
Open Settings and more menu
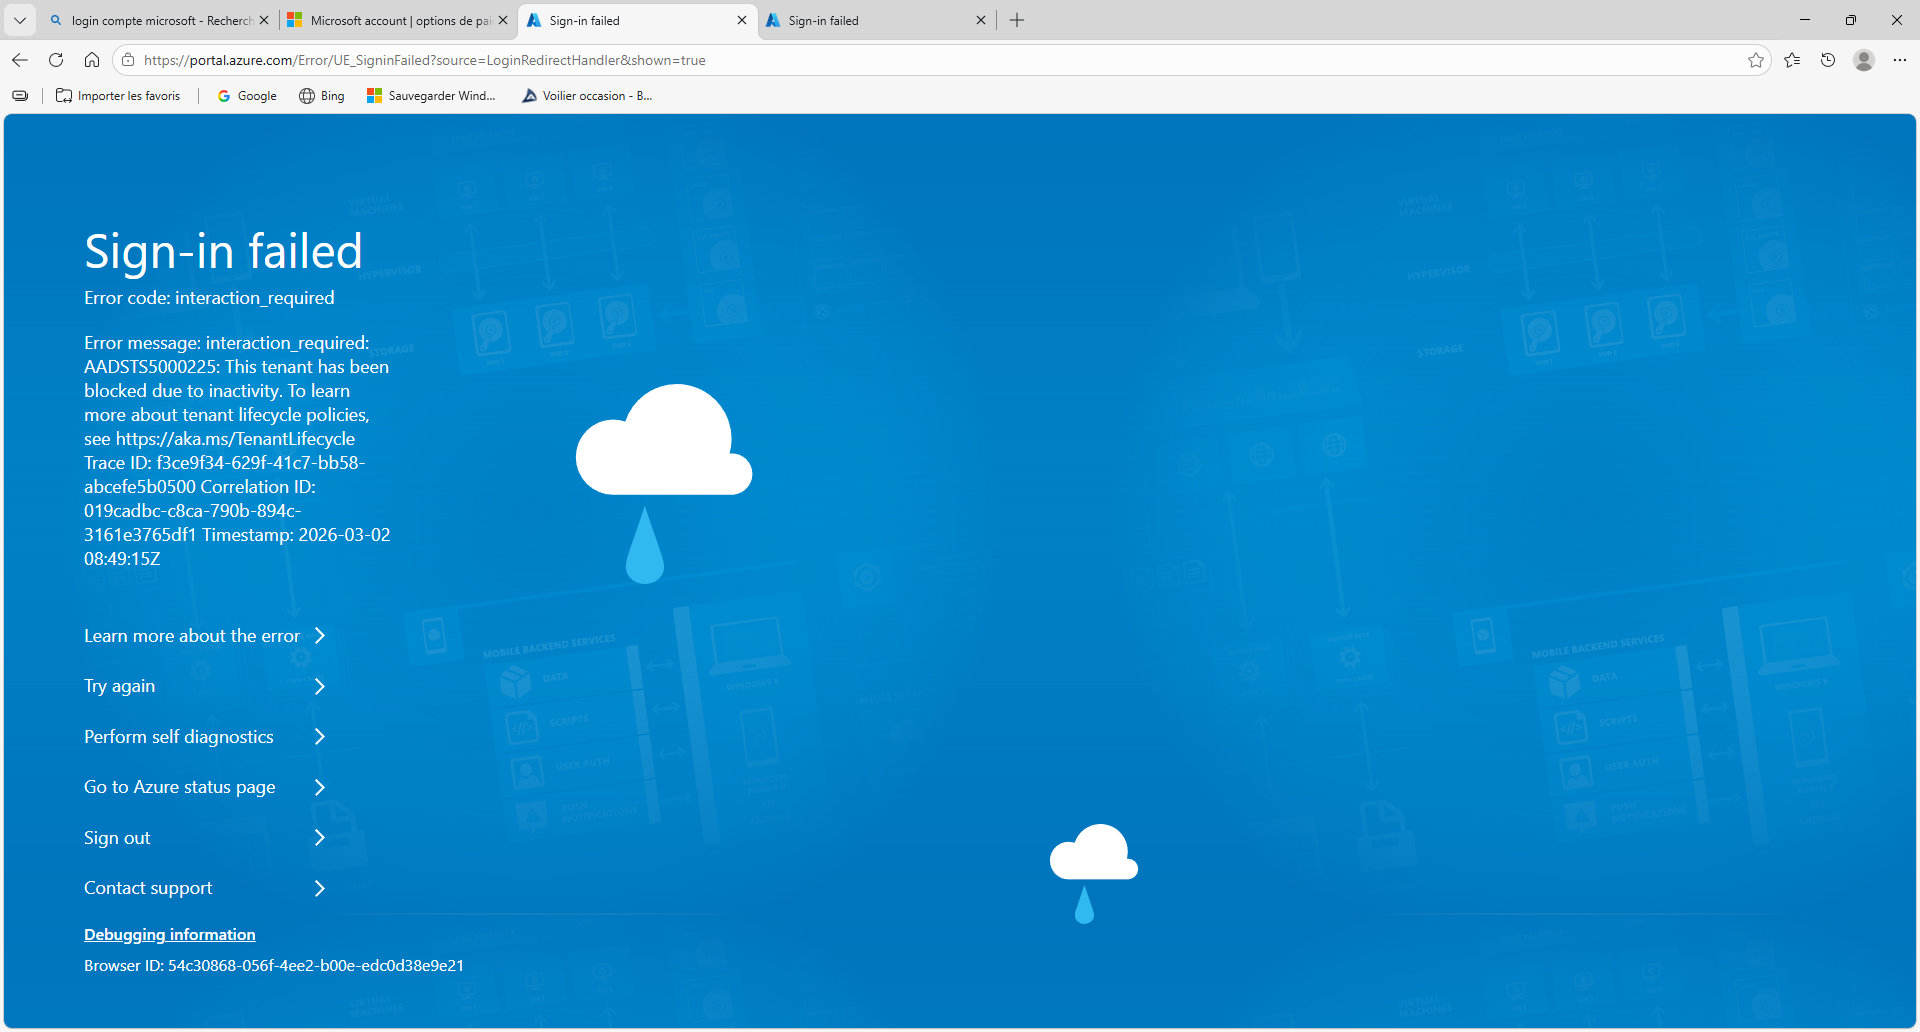coord(1900,60)
